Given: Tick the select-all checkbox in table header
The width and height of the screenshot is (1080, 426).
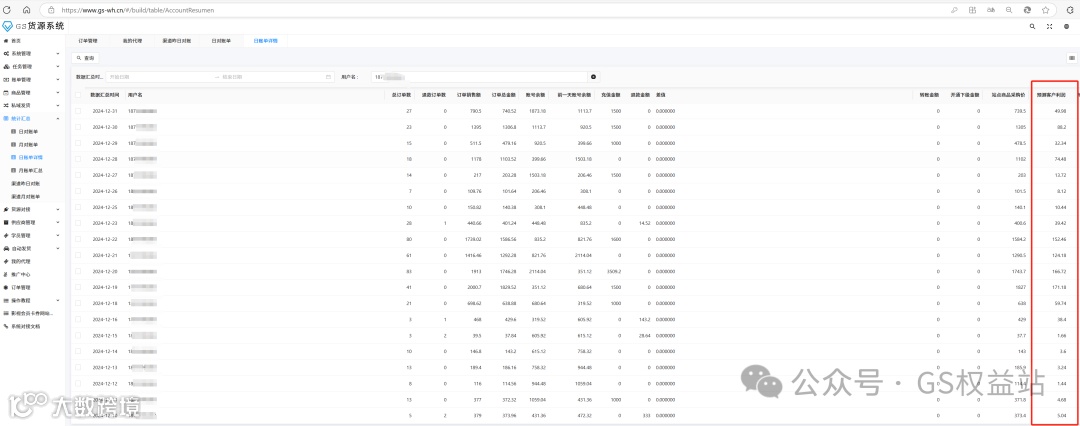Looking at the screenshot, I should pos(78,94).
